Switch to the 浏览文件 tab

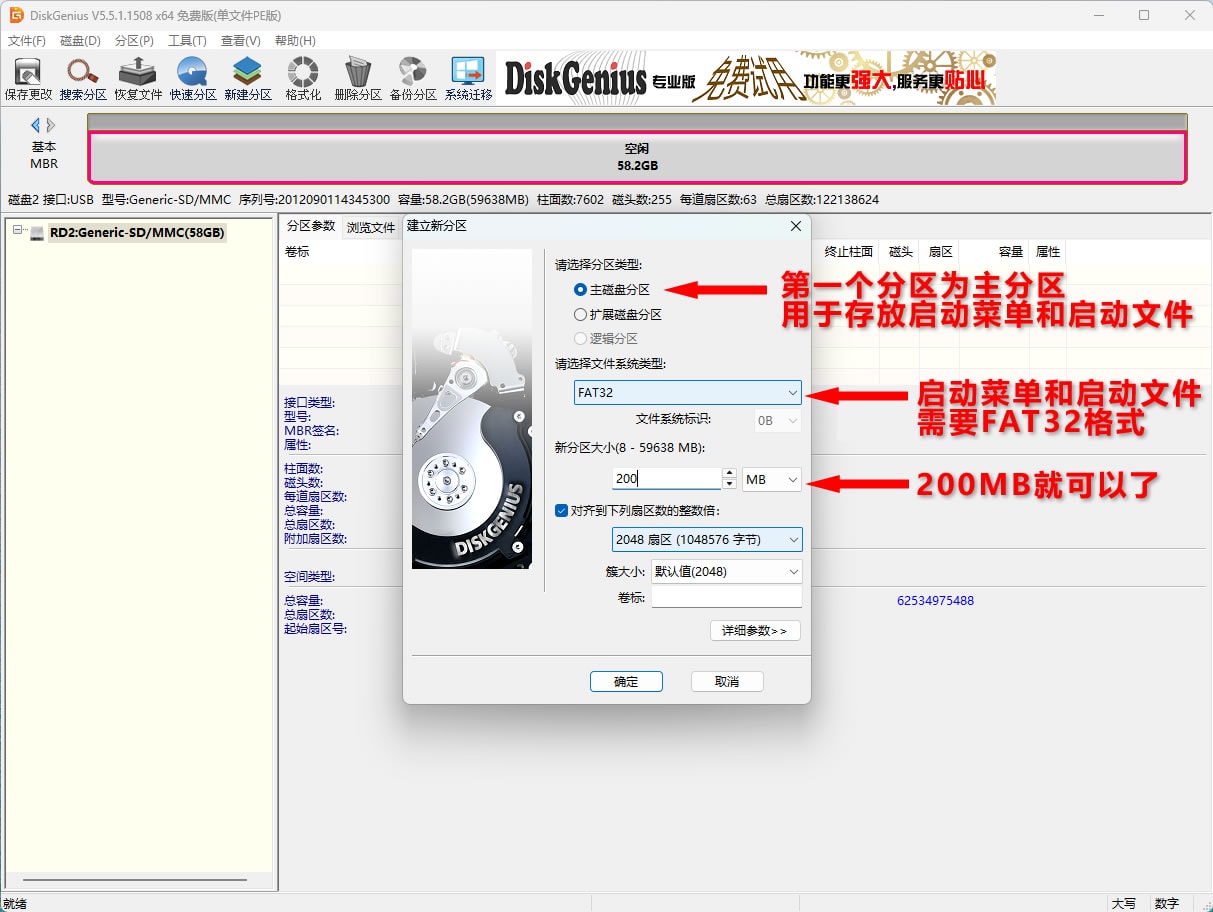pos(371,227)
